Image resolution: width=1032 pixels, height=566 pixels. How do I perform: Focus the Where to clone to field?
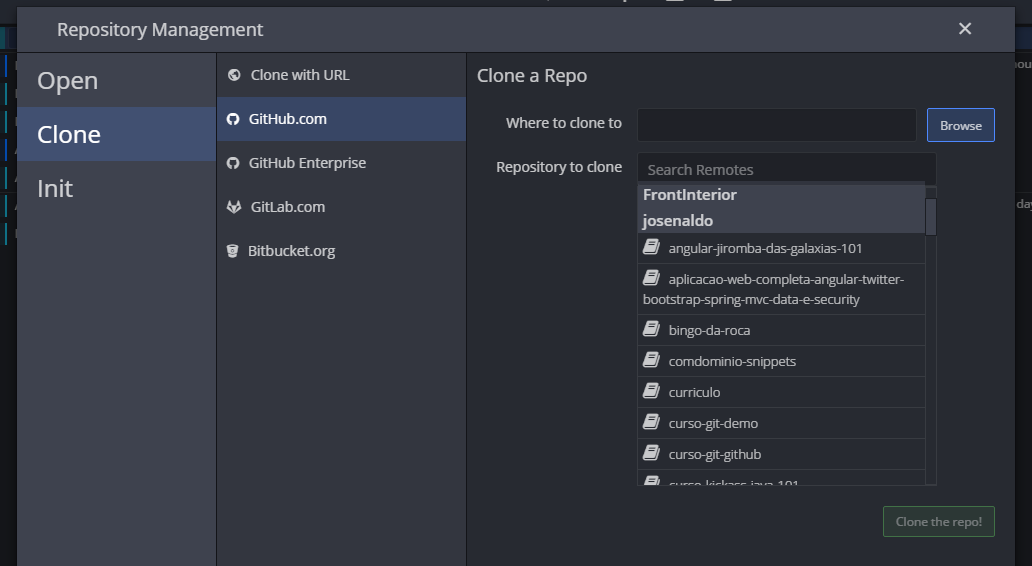coord(777,125)
